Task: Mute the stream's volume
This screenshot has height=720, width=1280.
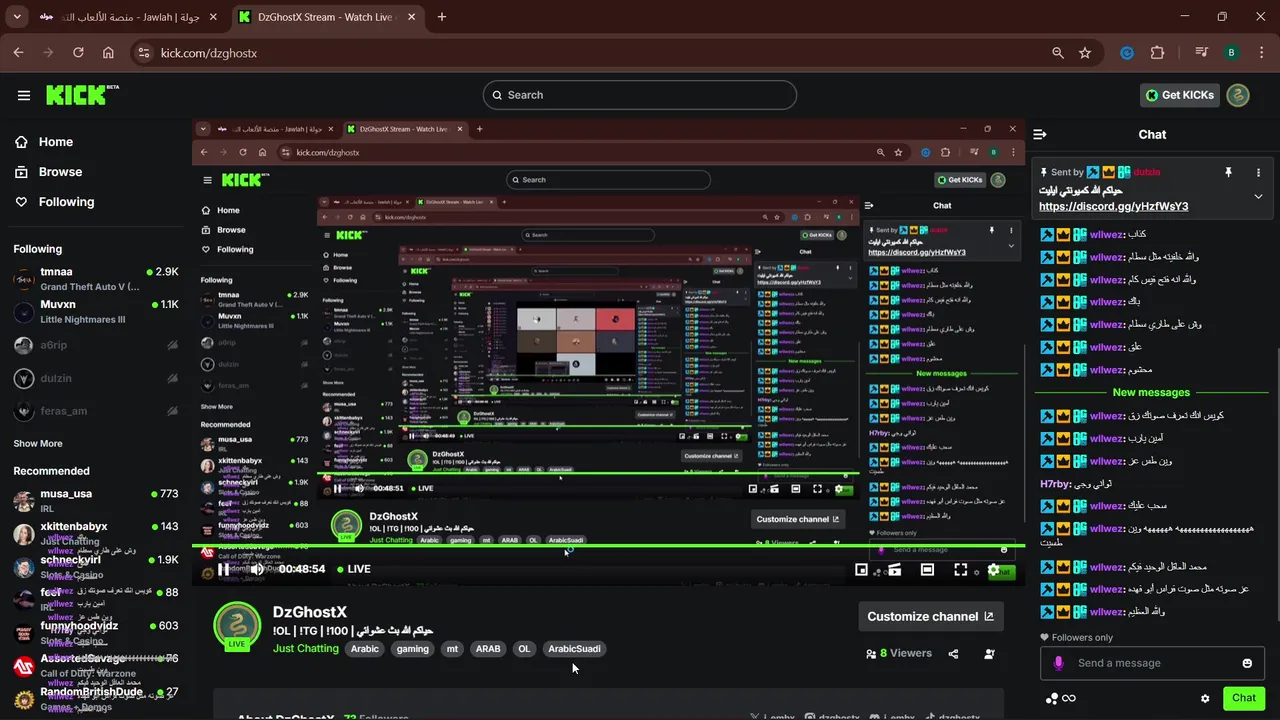Action: [256, 569]
